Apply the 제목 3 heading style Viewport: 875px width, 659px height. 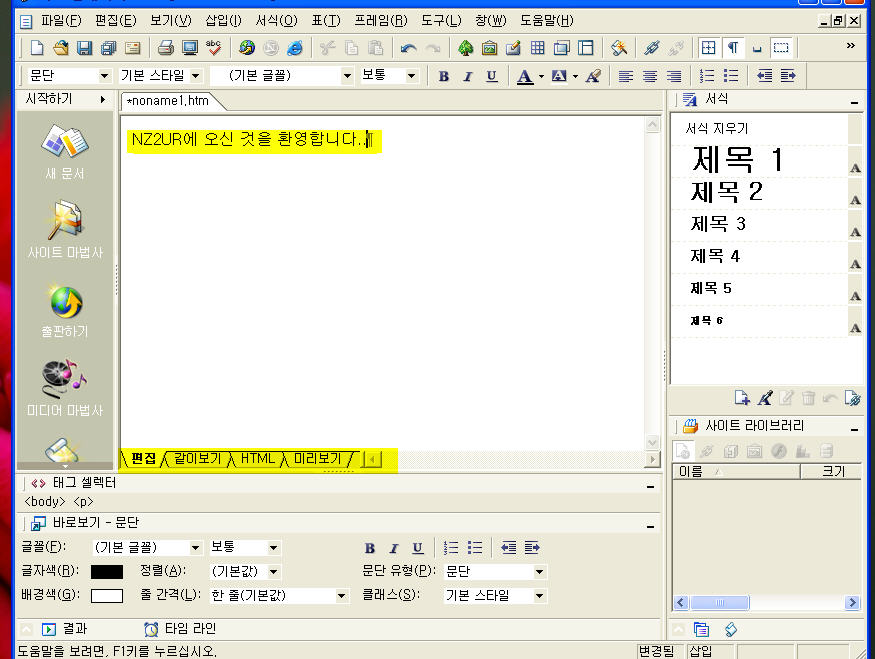click(x=718, y=224)
